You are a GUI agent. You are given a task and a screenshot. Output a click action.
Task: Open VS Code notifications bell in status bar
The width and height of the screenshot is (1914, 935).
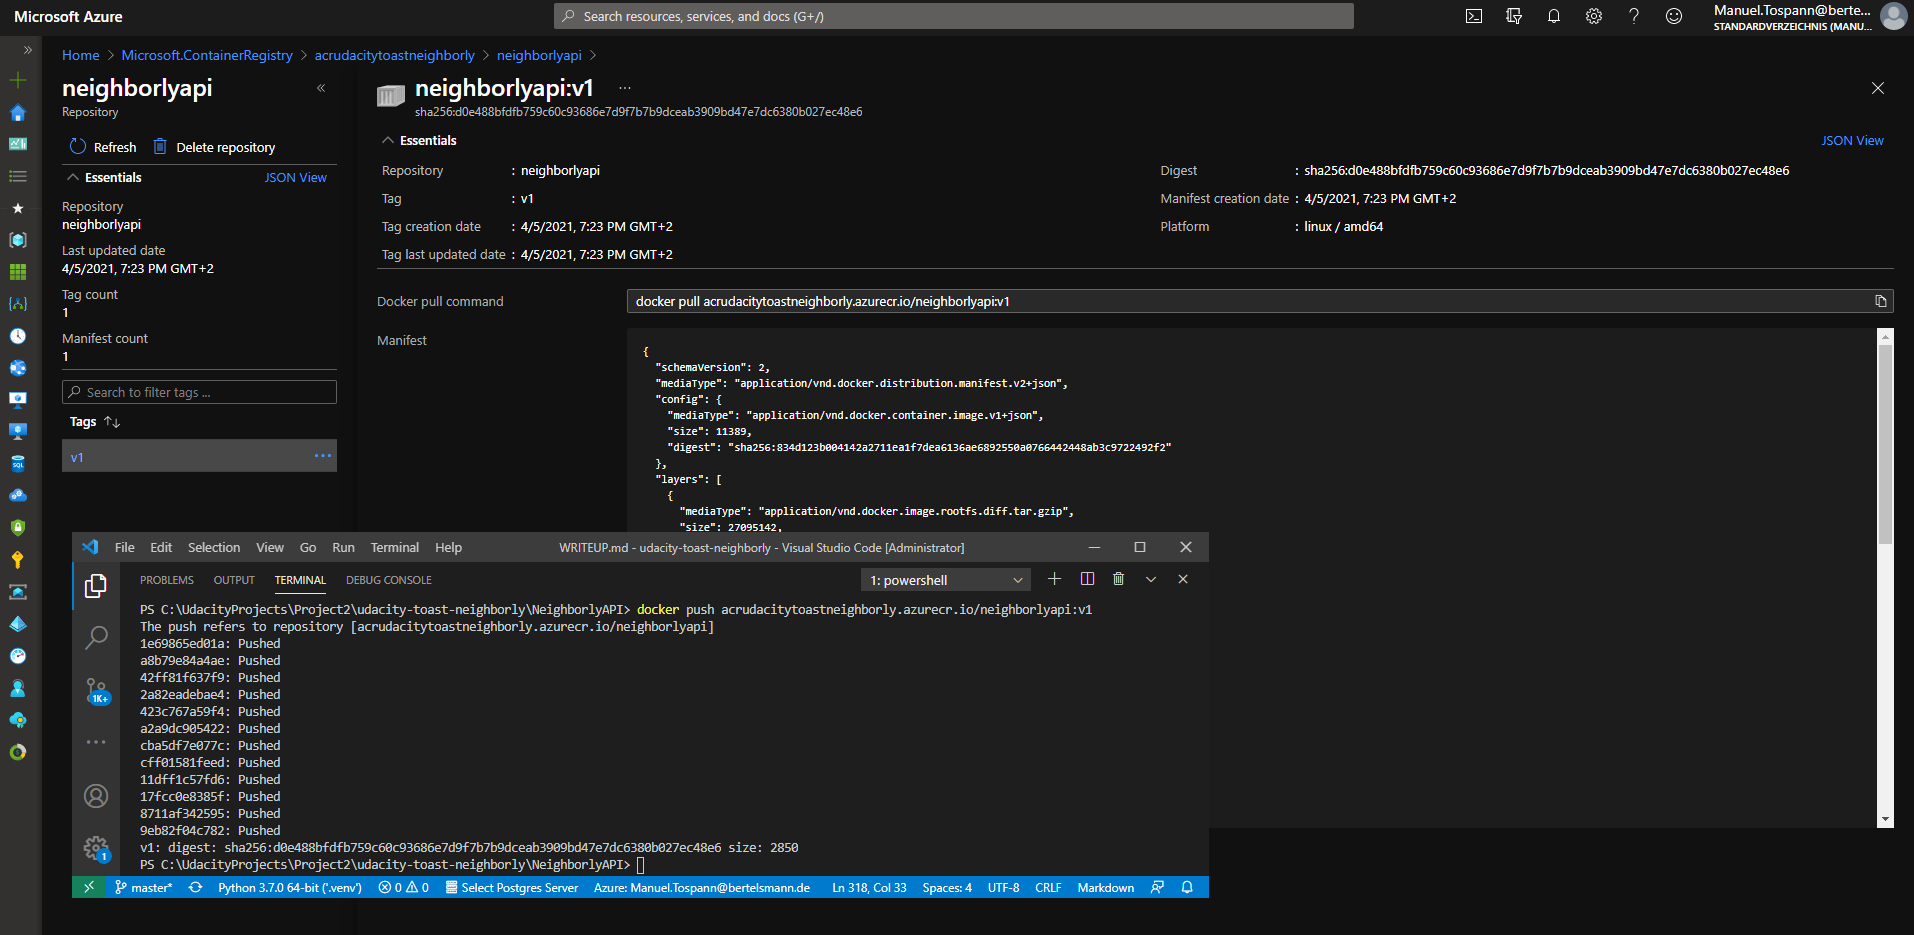1187,887
